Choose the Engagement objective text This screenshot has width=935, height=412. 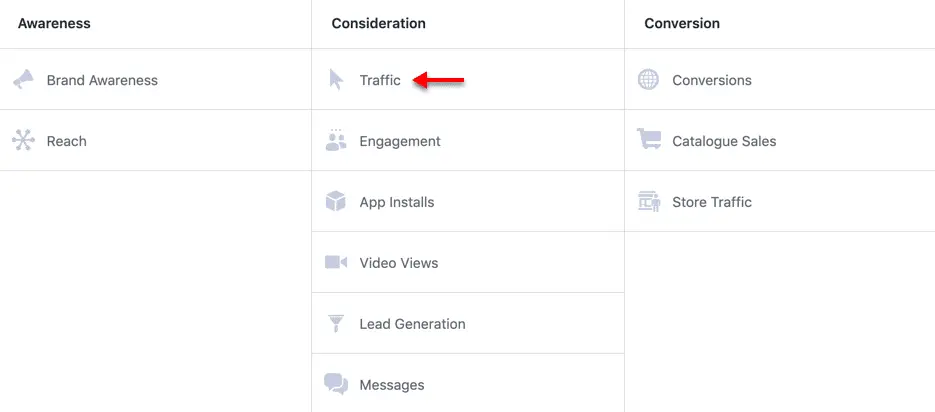[x=400, y=141]
